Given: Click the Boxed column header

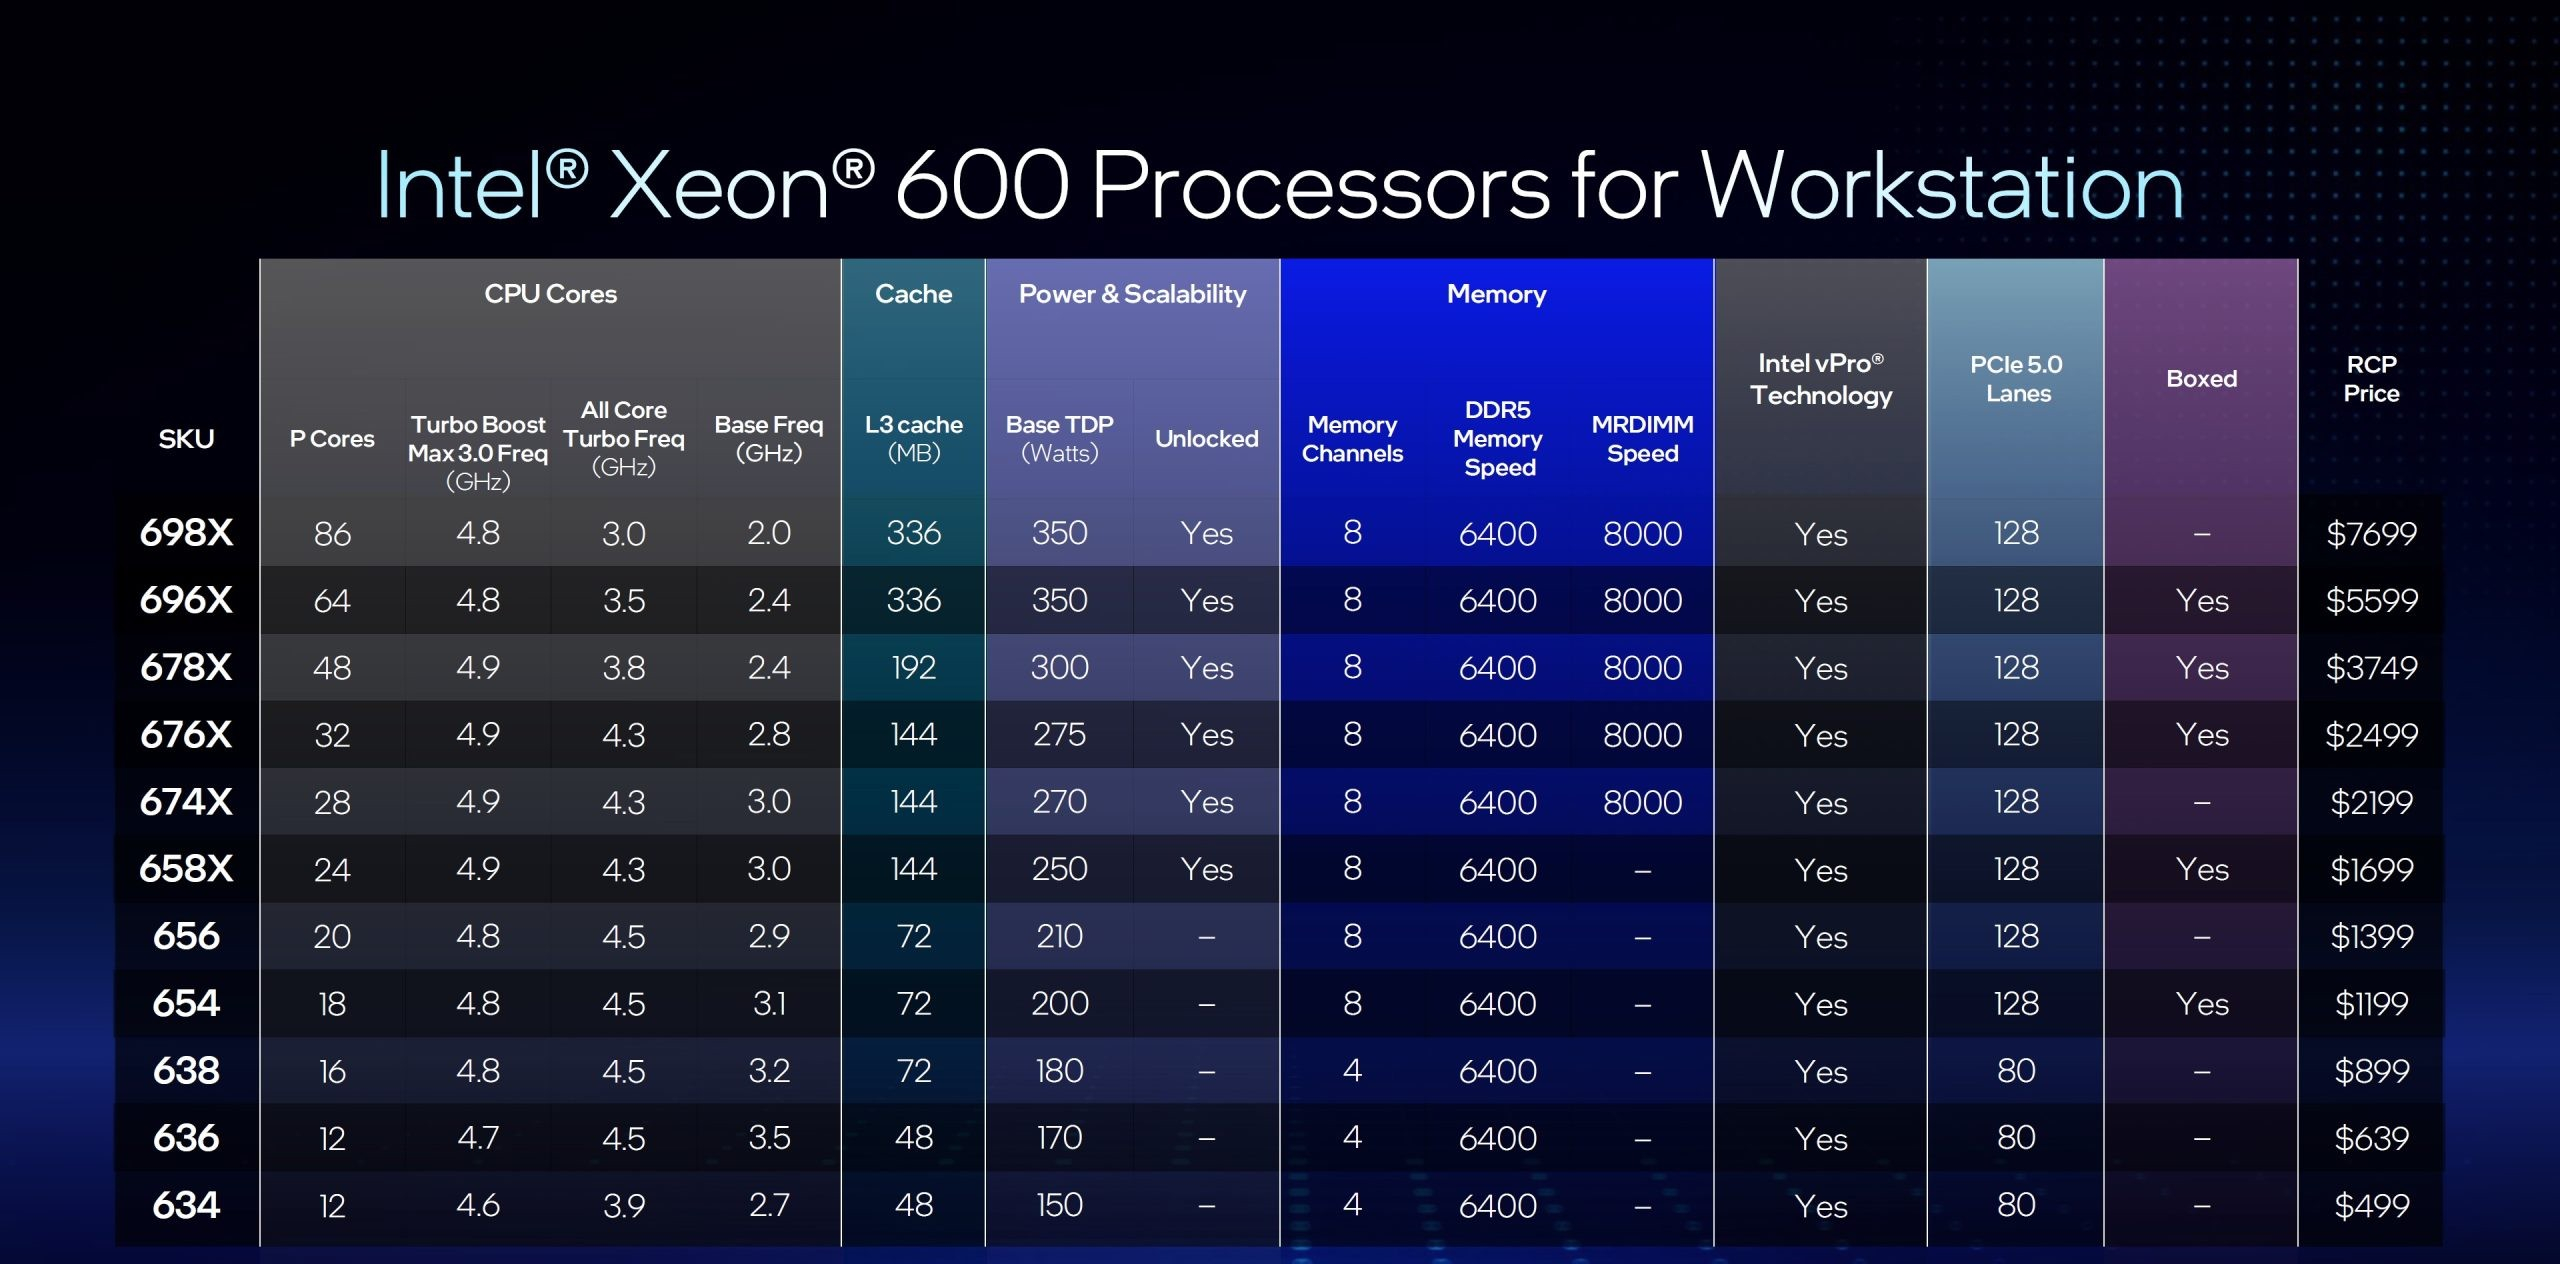Looking at the screenshot, I should [x=2203, y=380].
